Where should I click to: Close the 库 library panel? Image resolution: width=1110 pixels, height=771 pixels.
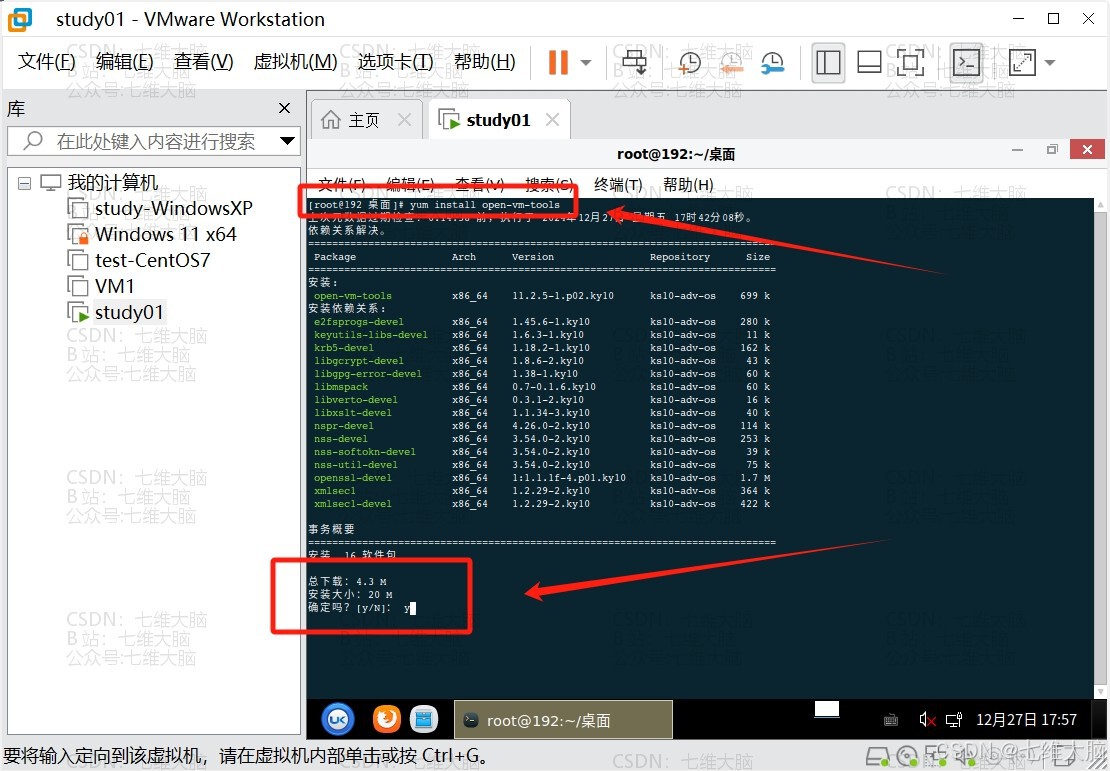coord(285,108)
